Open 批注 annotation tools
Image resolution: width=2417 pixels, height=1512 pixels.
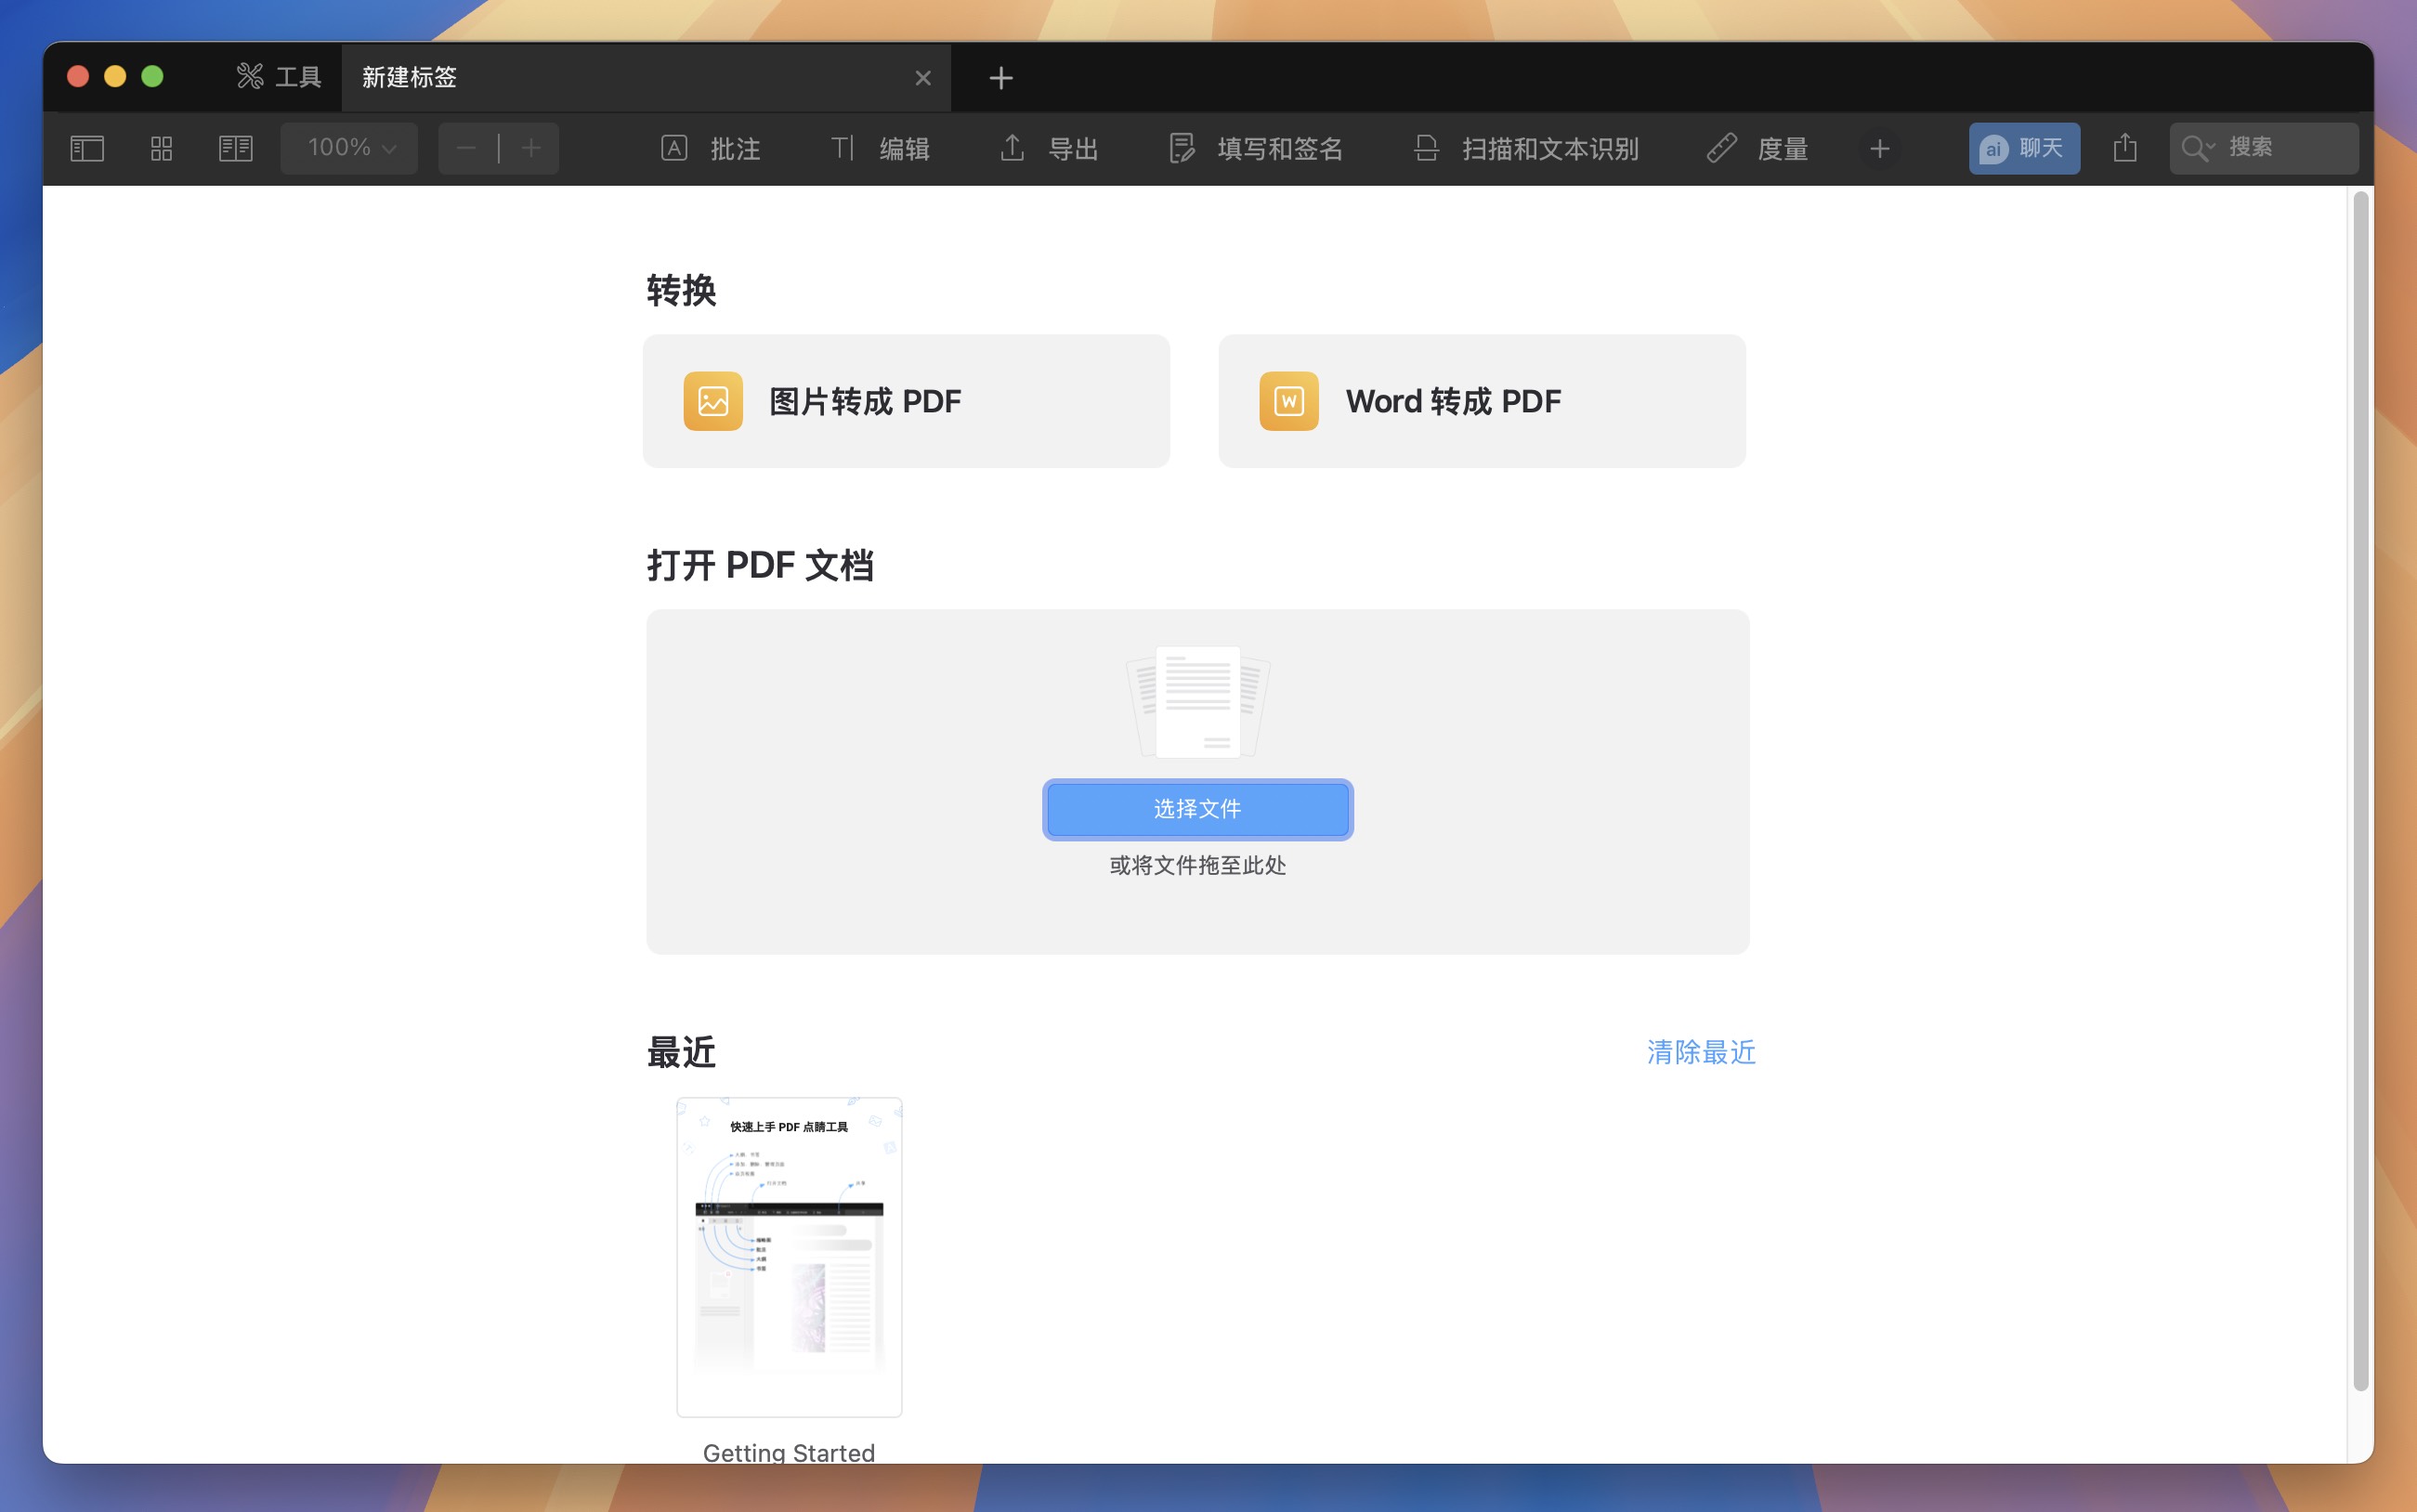(711, 149)
